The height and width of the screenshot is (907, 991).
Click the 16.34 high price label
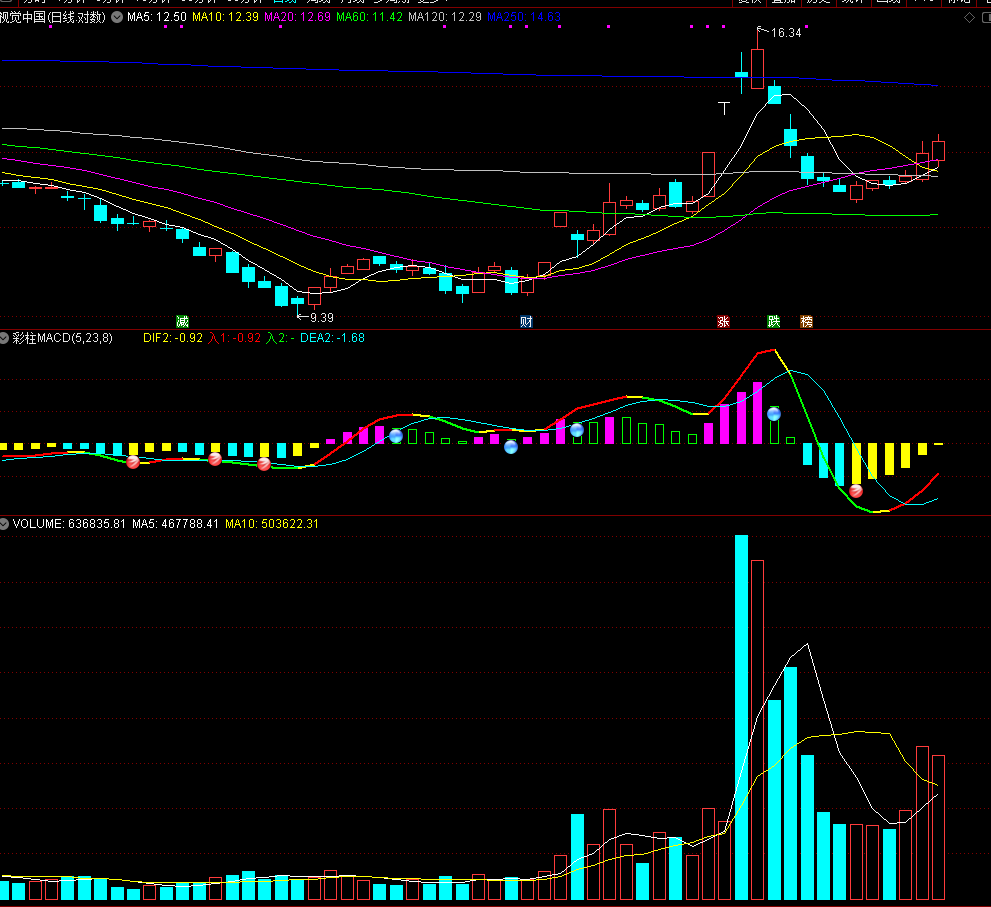point(786,33)
